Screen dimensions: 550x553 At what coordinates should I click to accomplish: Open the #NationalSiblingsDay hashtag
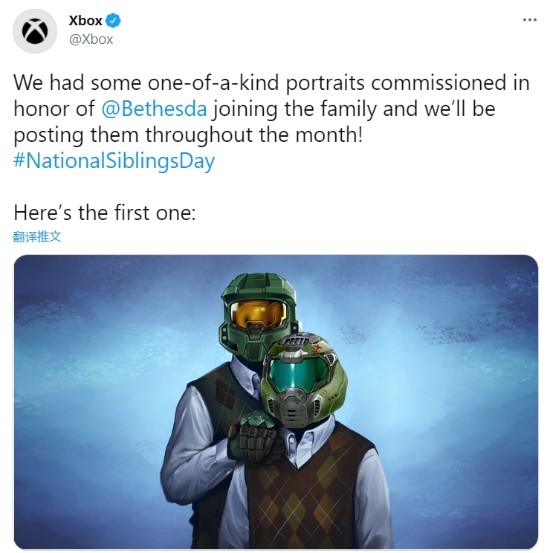pos(114,161)
